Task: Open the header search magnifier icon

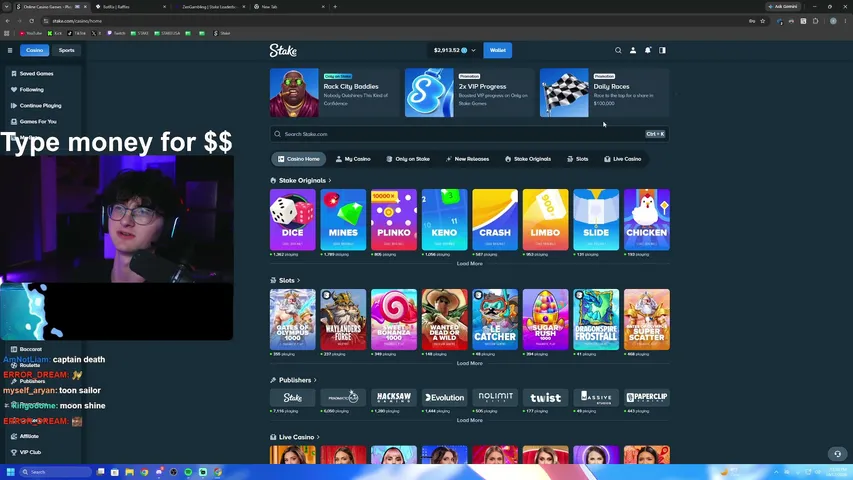Action: pyautogui.click(x=618, y=50)
